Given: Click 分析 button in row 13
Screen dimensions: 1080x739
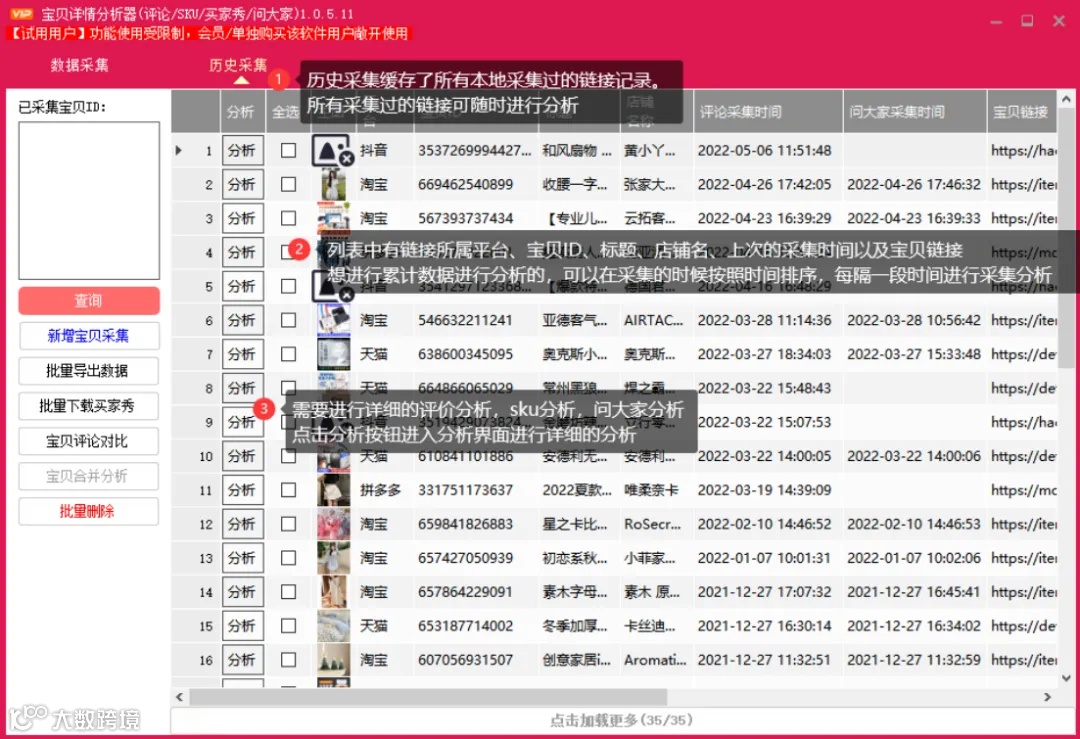Looking at the screenshot, I should (x=242, y=558).
